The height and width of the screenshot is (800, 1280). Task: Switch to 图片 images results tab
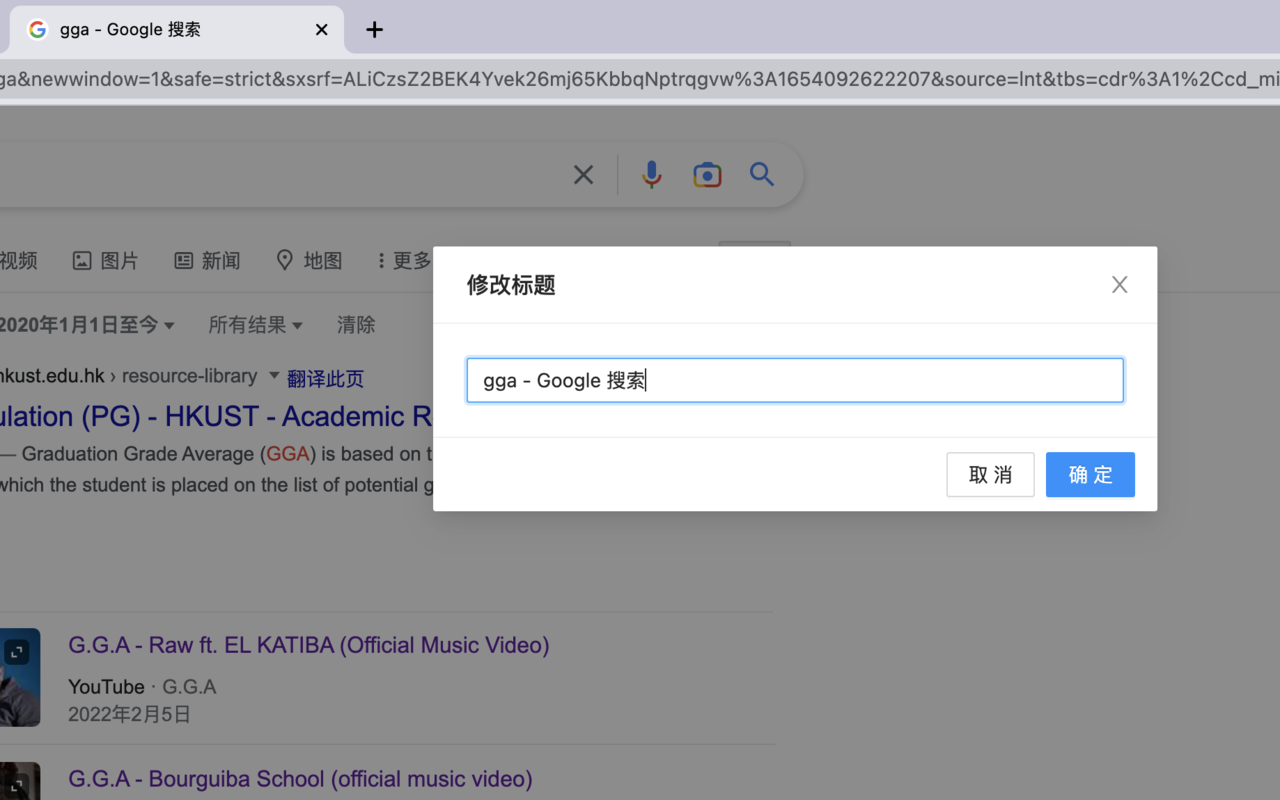tap(105, 261)
